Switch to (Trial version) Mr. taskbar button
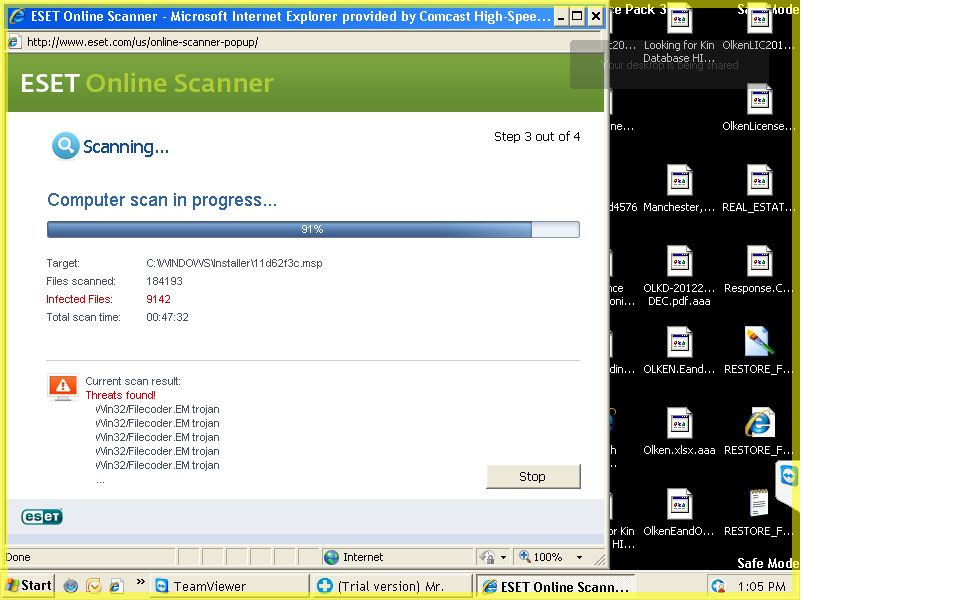Screen dimensions: 960x600 click(x=392, y=586)
